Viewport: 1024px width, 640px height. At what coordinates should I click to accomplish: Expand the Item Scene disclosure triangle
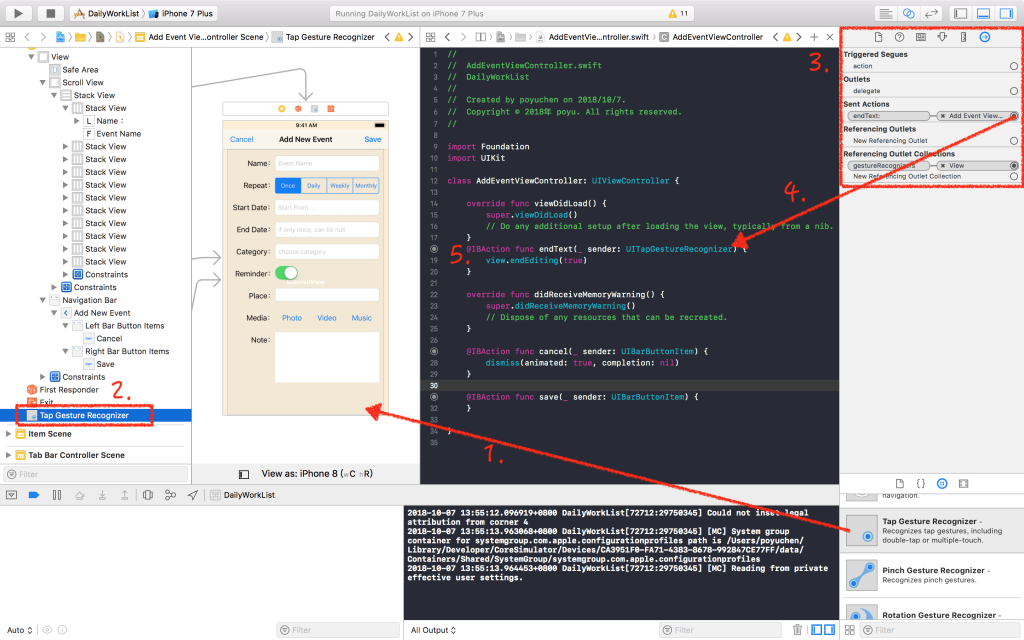click(8, 434)
